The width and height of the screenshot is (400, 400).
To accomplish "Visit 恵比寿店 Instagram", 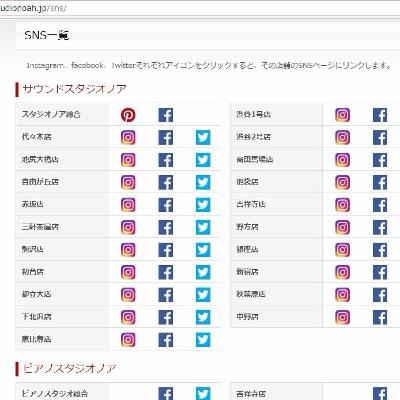I will tap(128, 340).
